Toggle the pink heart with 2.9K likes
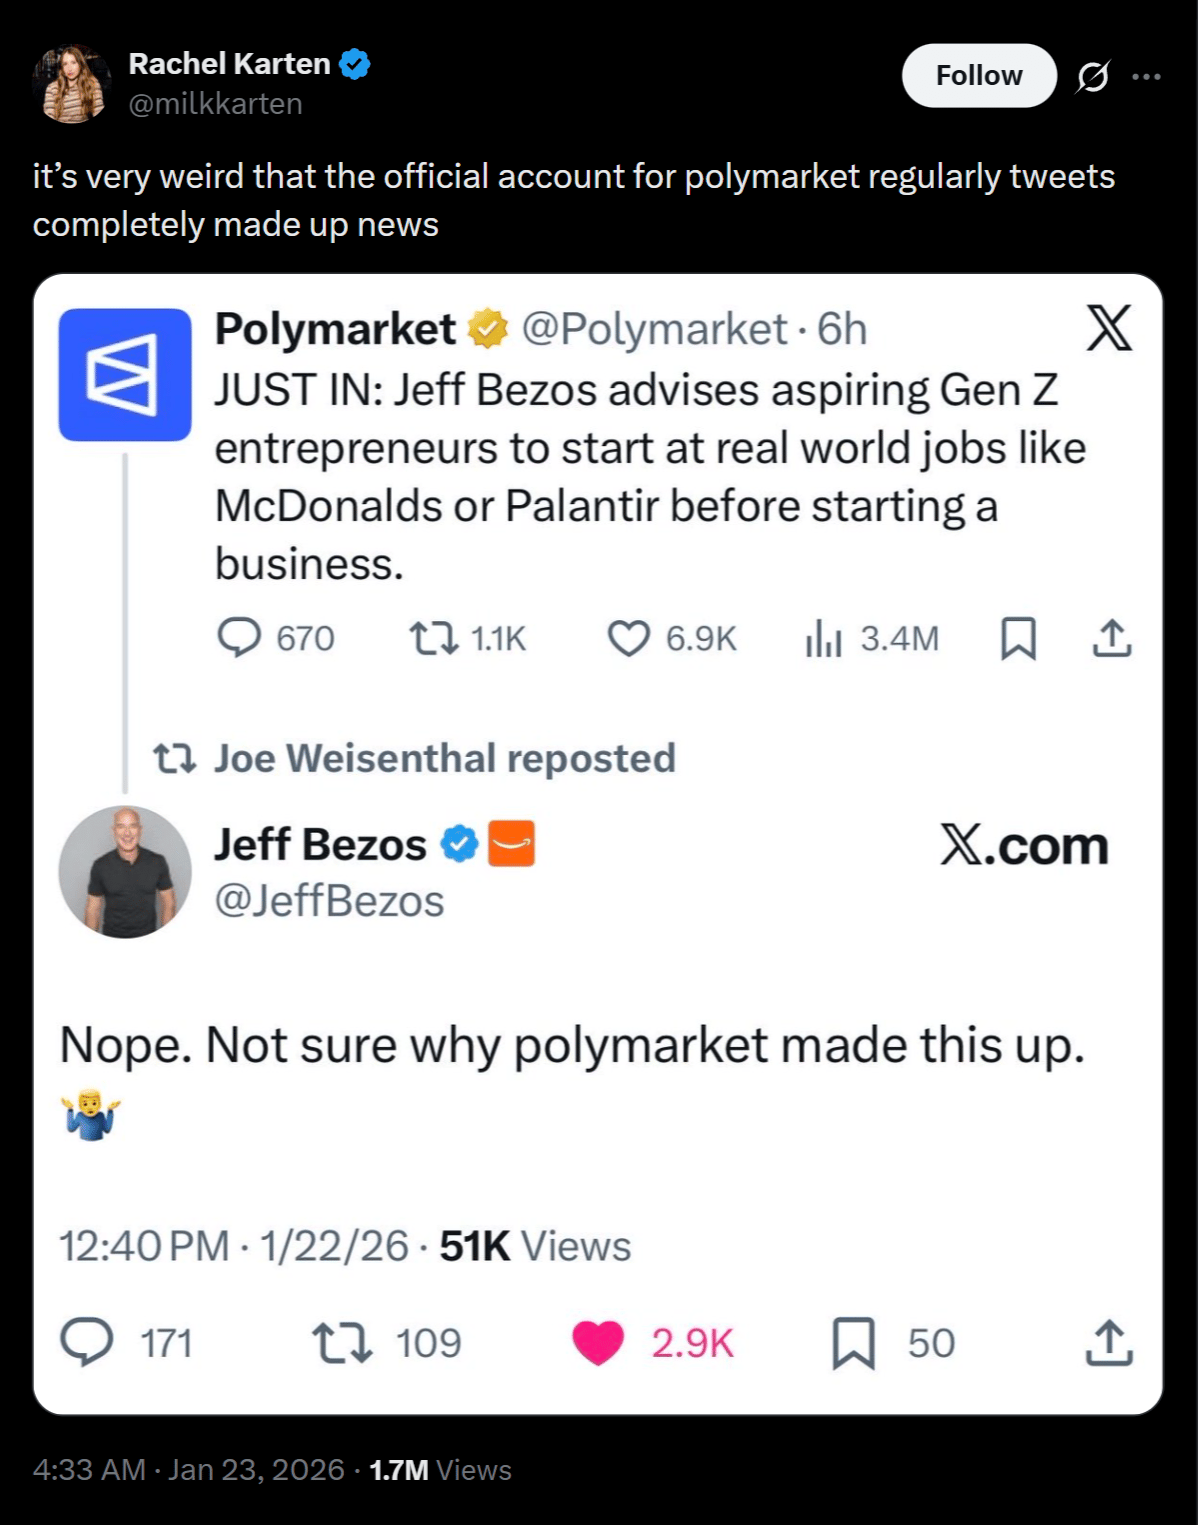 [598, 1343]
